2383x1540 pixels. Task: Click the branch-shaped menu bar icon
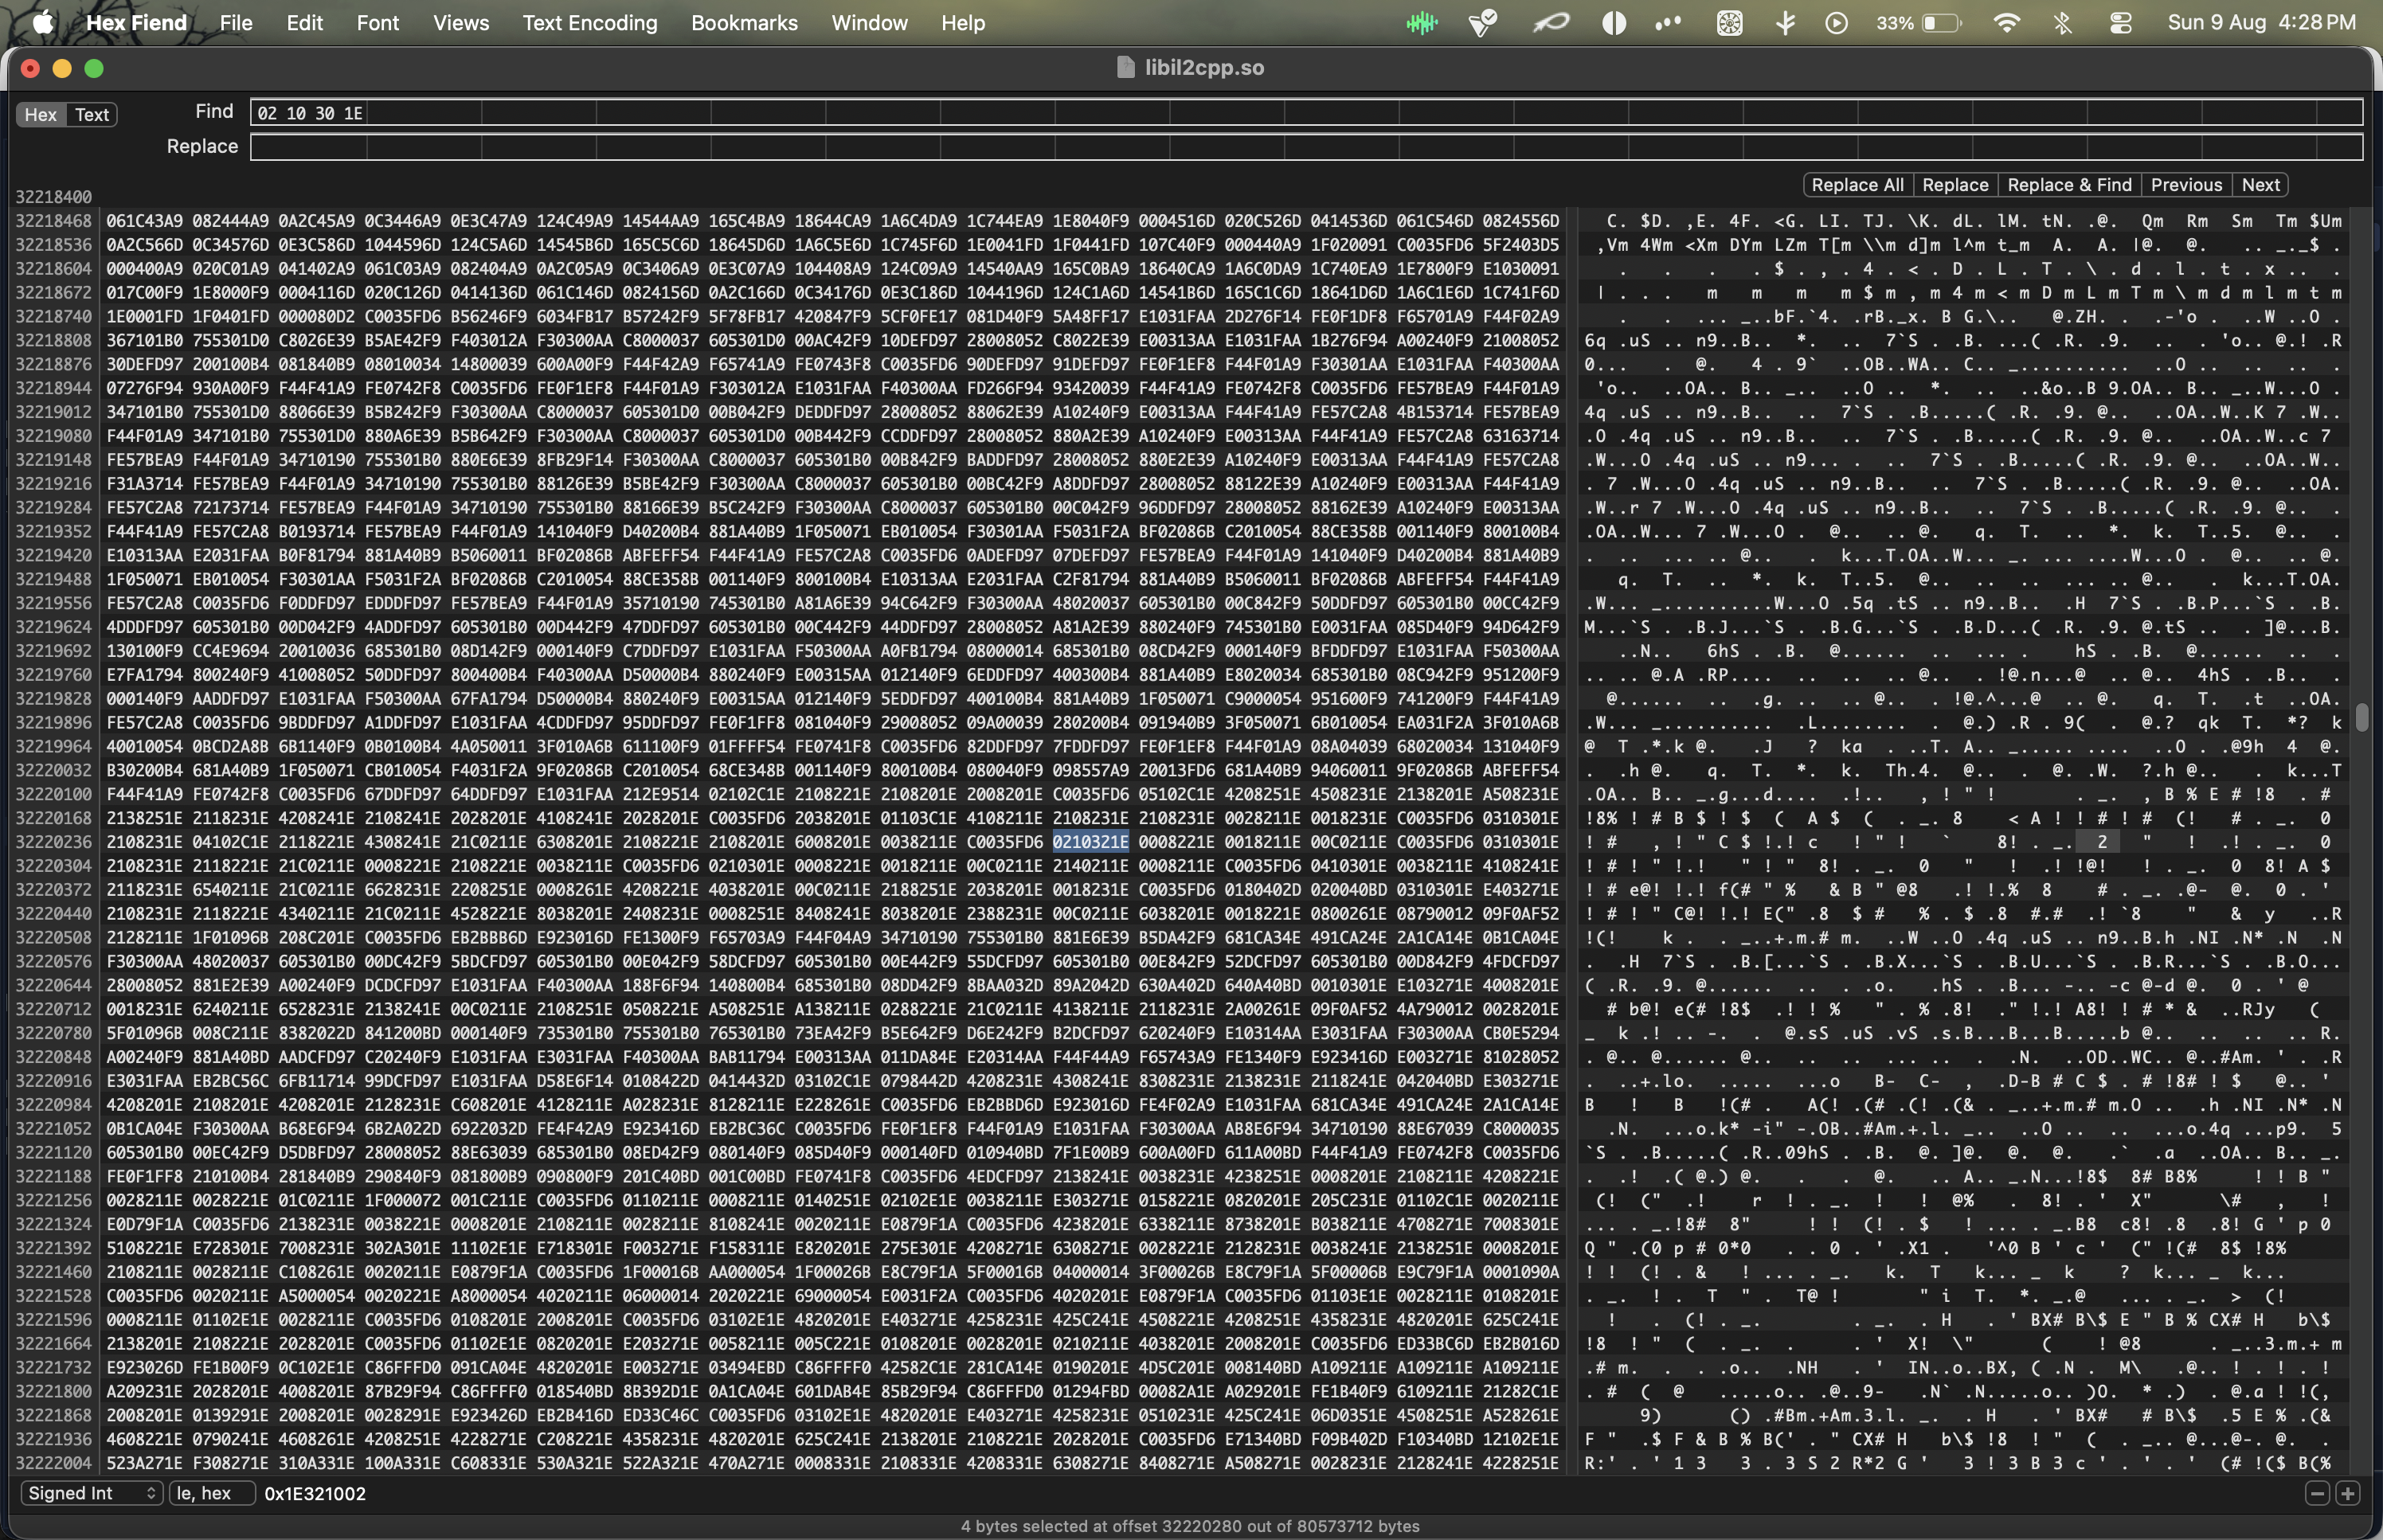tap(1785, 22)
